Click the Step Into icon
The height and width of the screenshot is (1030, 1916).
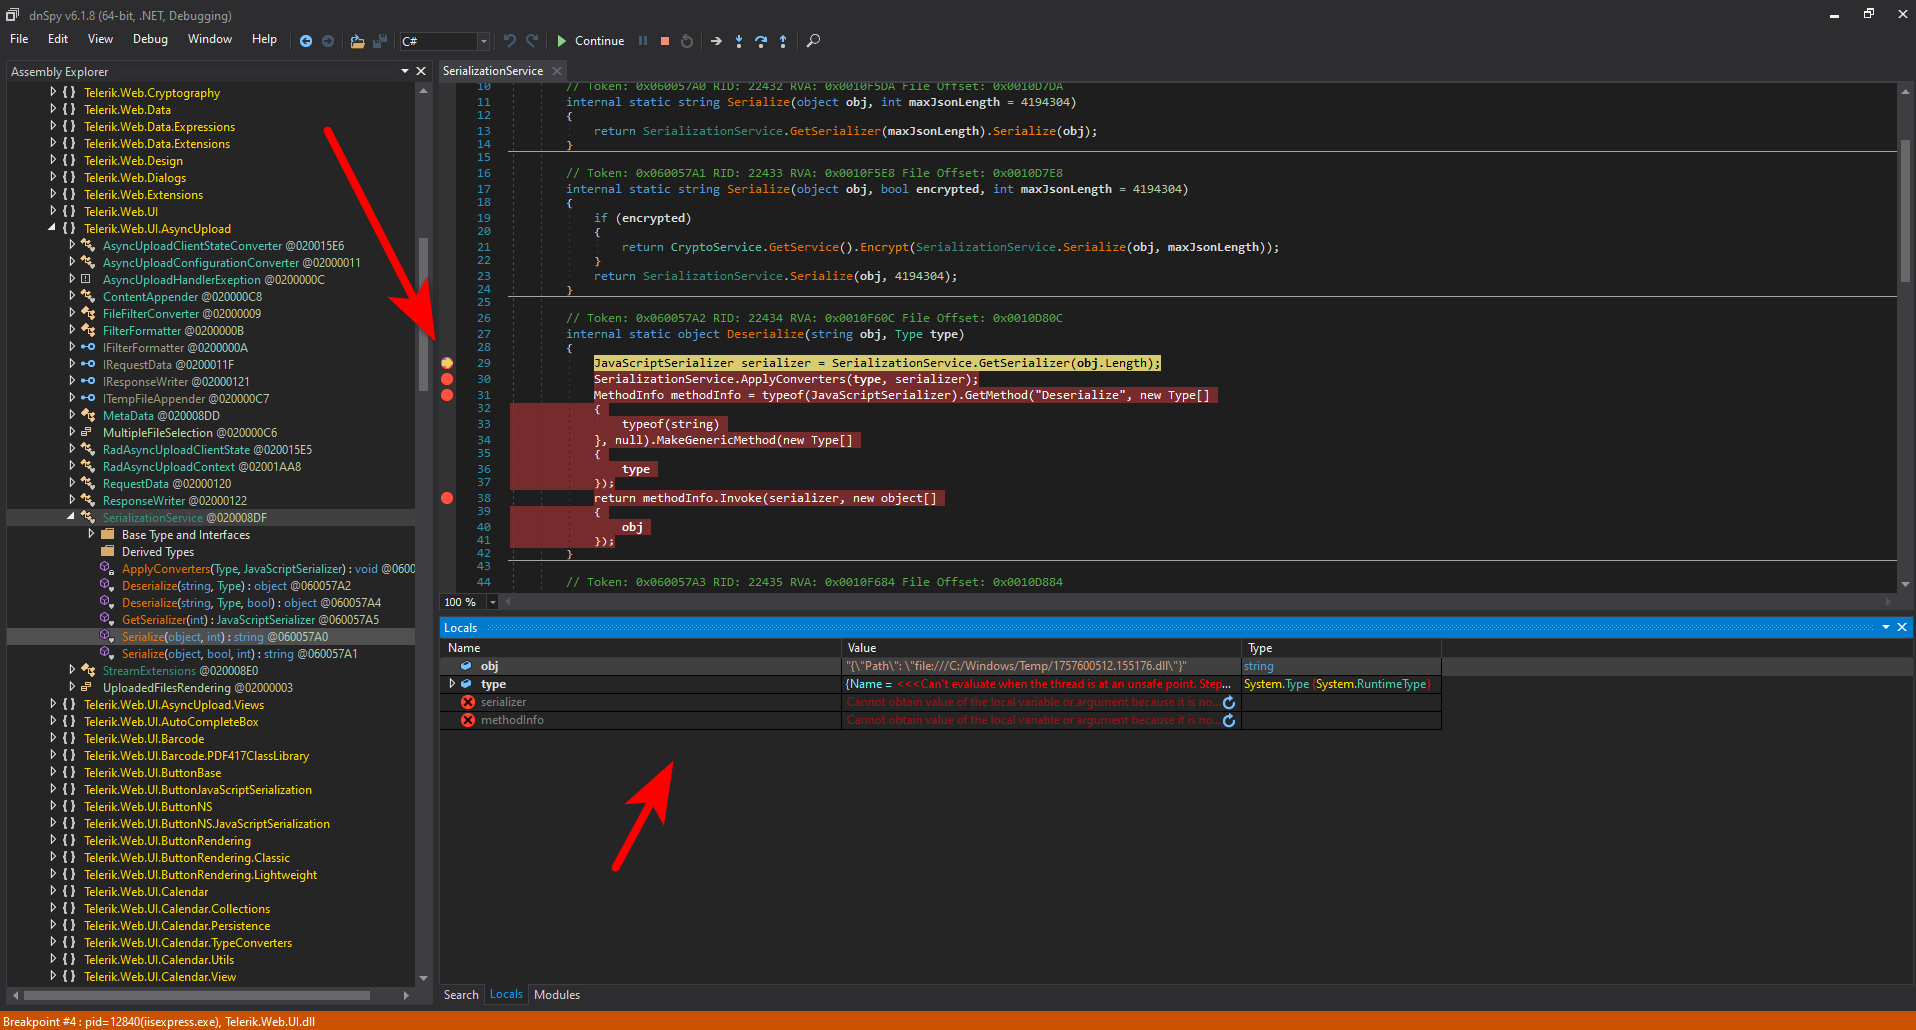tap(739, 41)
